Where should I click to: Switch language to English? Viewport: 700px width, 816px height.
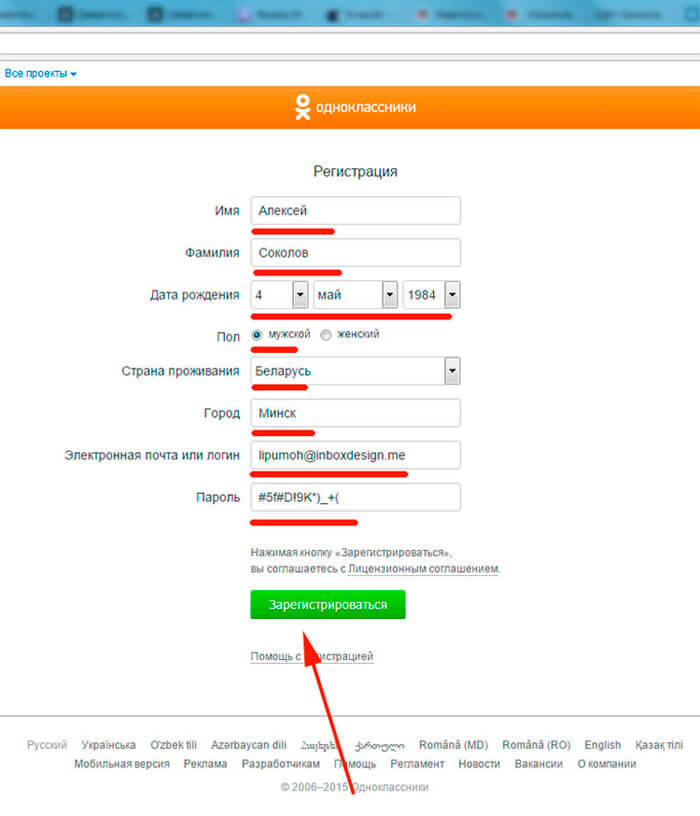pyautogui.click(x=603, y=745)
